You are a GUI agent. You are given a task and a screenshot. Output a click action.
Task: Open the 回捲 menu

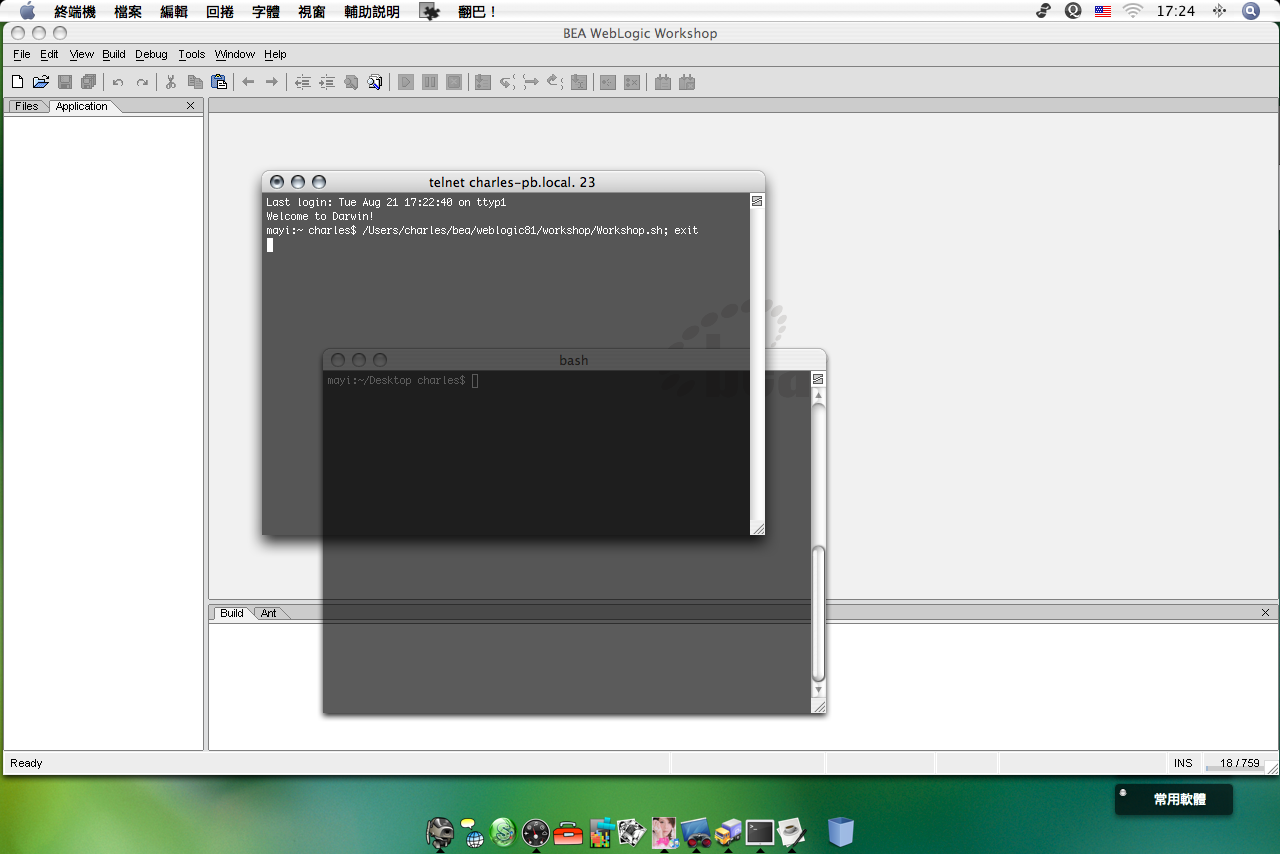point(220,12)
